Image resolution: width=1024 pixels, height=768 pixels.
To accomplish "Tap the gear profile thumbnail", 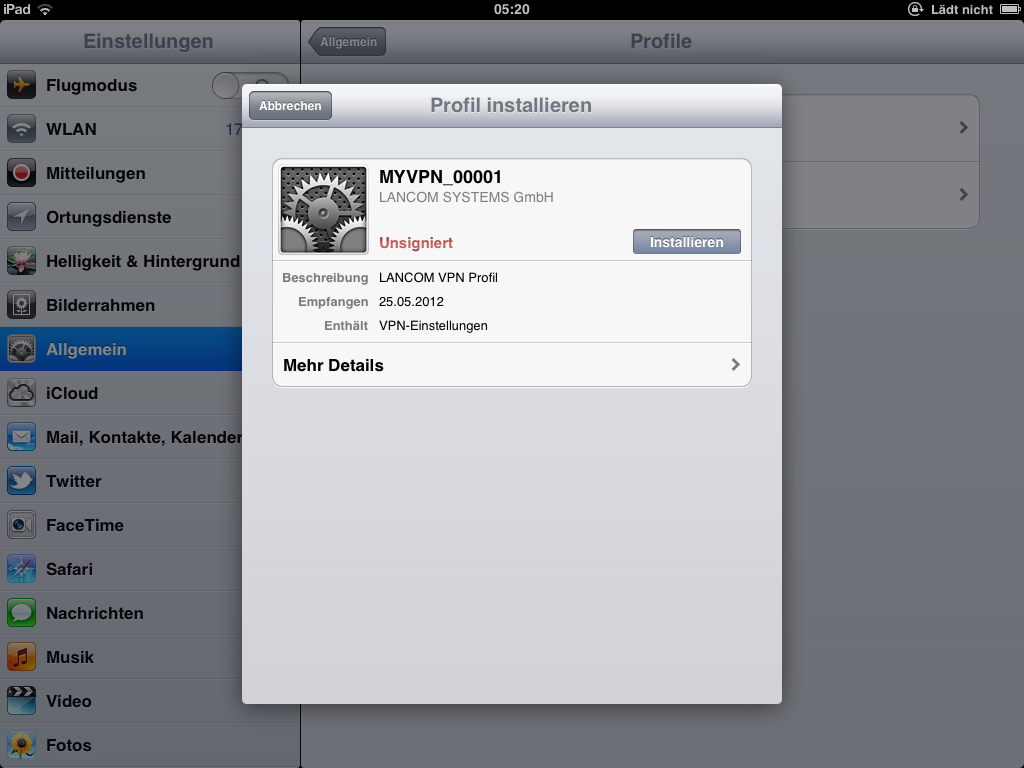I will [x=323, y=210].
